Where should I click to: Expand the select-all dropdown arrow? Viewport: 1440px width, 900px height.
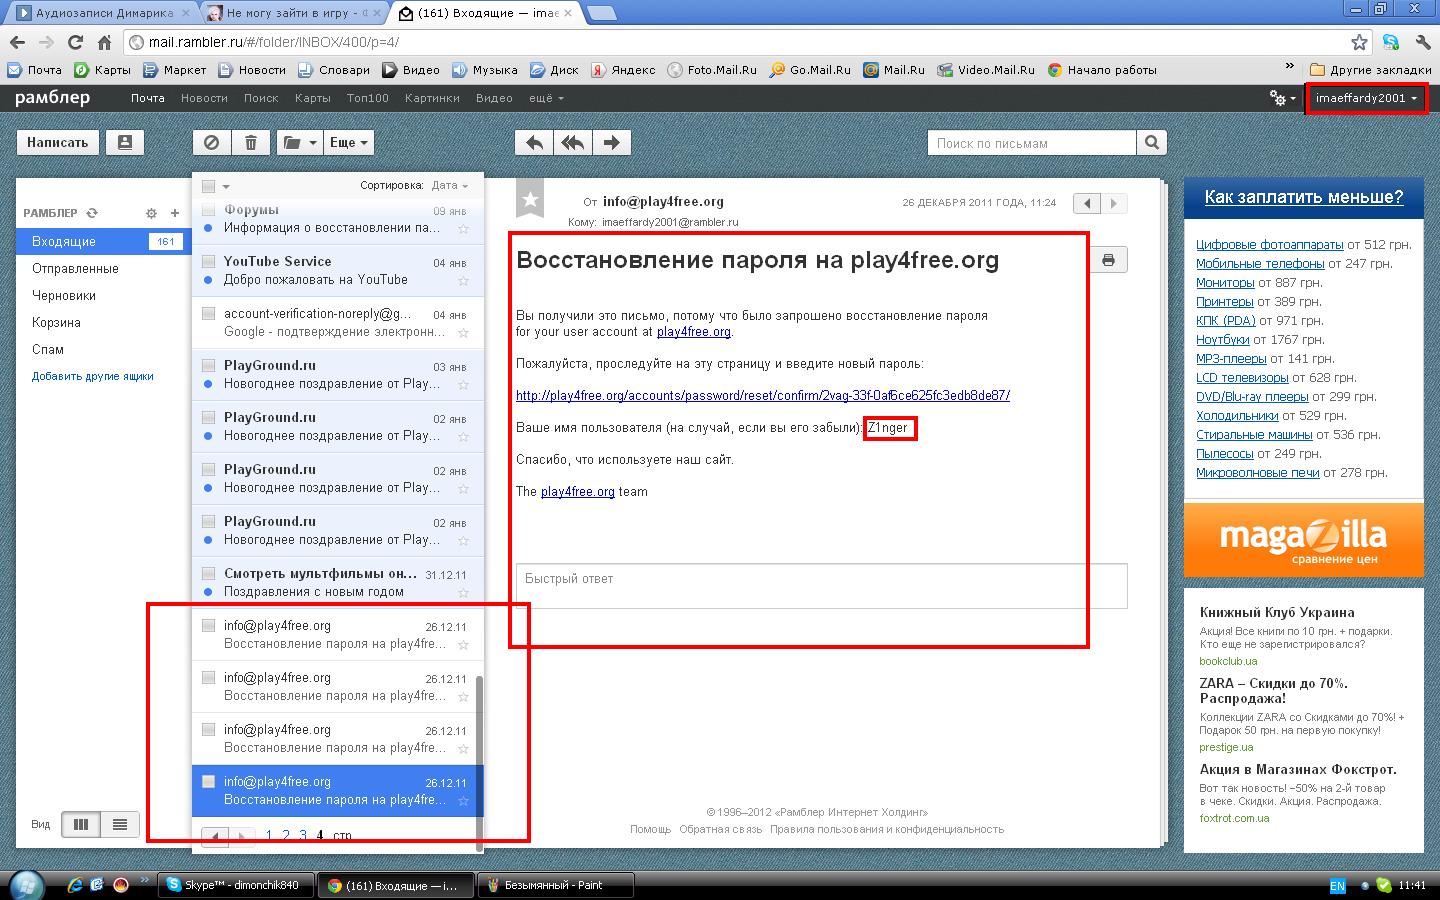point(226,186)
